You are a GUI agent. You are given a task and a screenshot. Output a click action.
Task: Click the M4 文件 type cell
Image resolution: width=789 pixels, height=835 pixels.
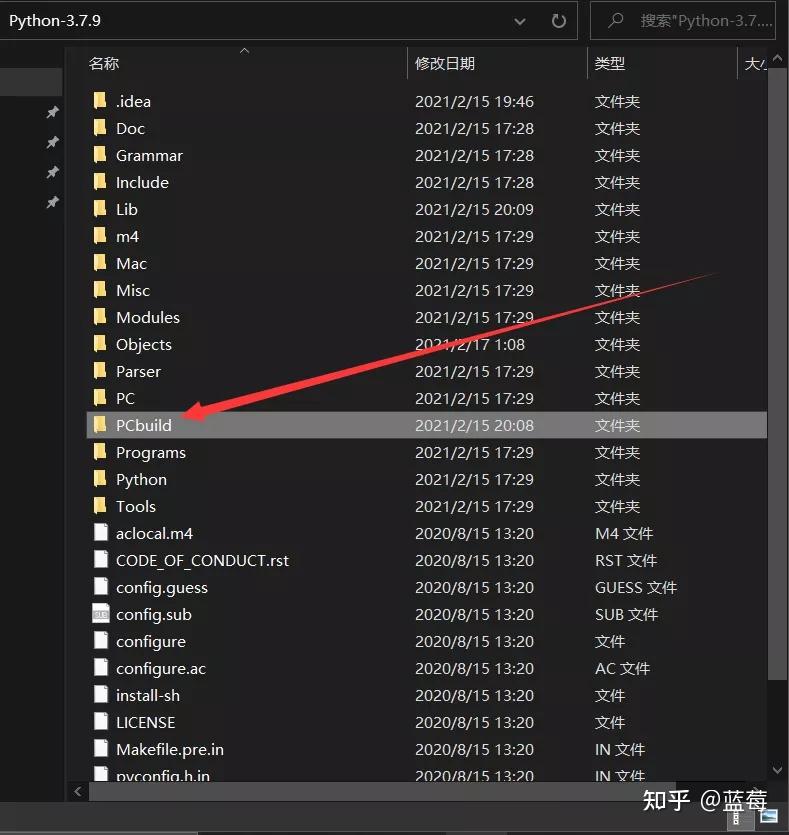(623, 533)
